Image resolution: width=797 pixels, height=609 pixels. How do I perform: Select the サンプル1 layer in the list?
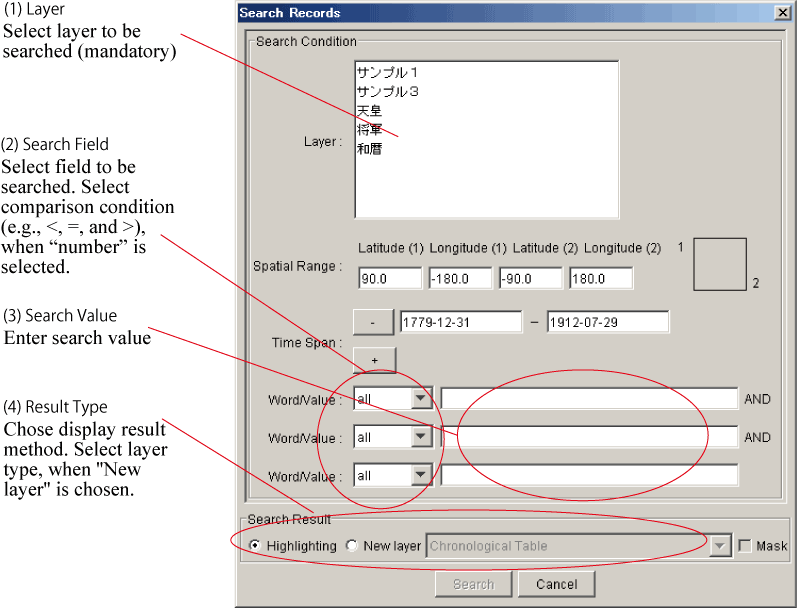[x=387, y=73]
